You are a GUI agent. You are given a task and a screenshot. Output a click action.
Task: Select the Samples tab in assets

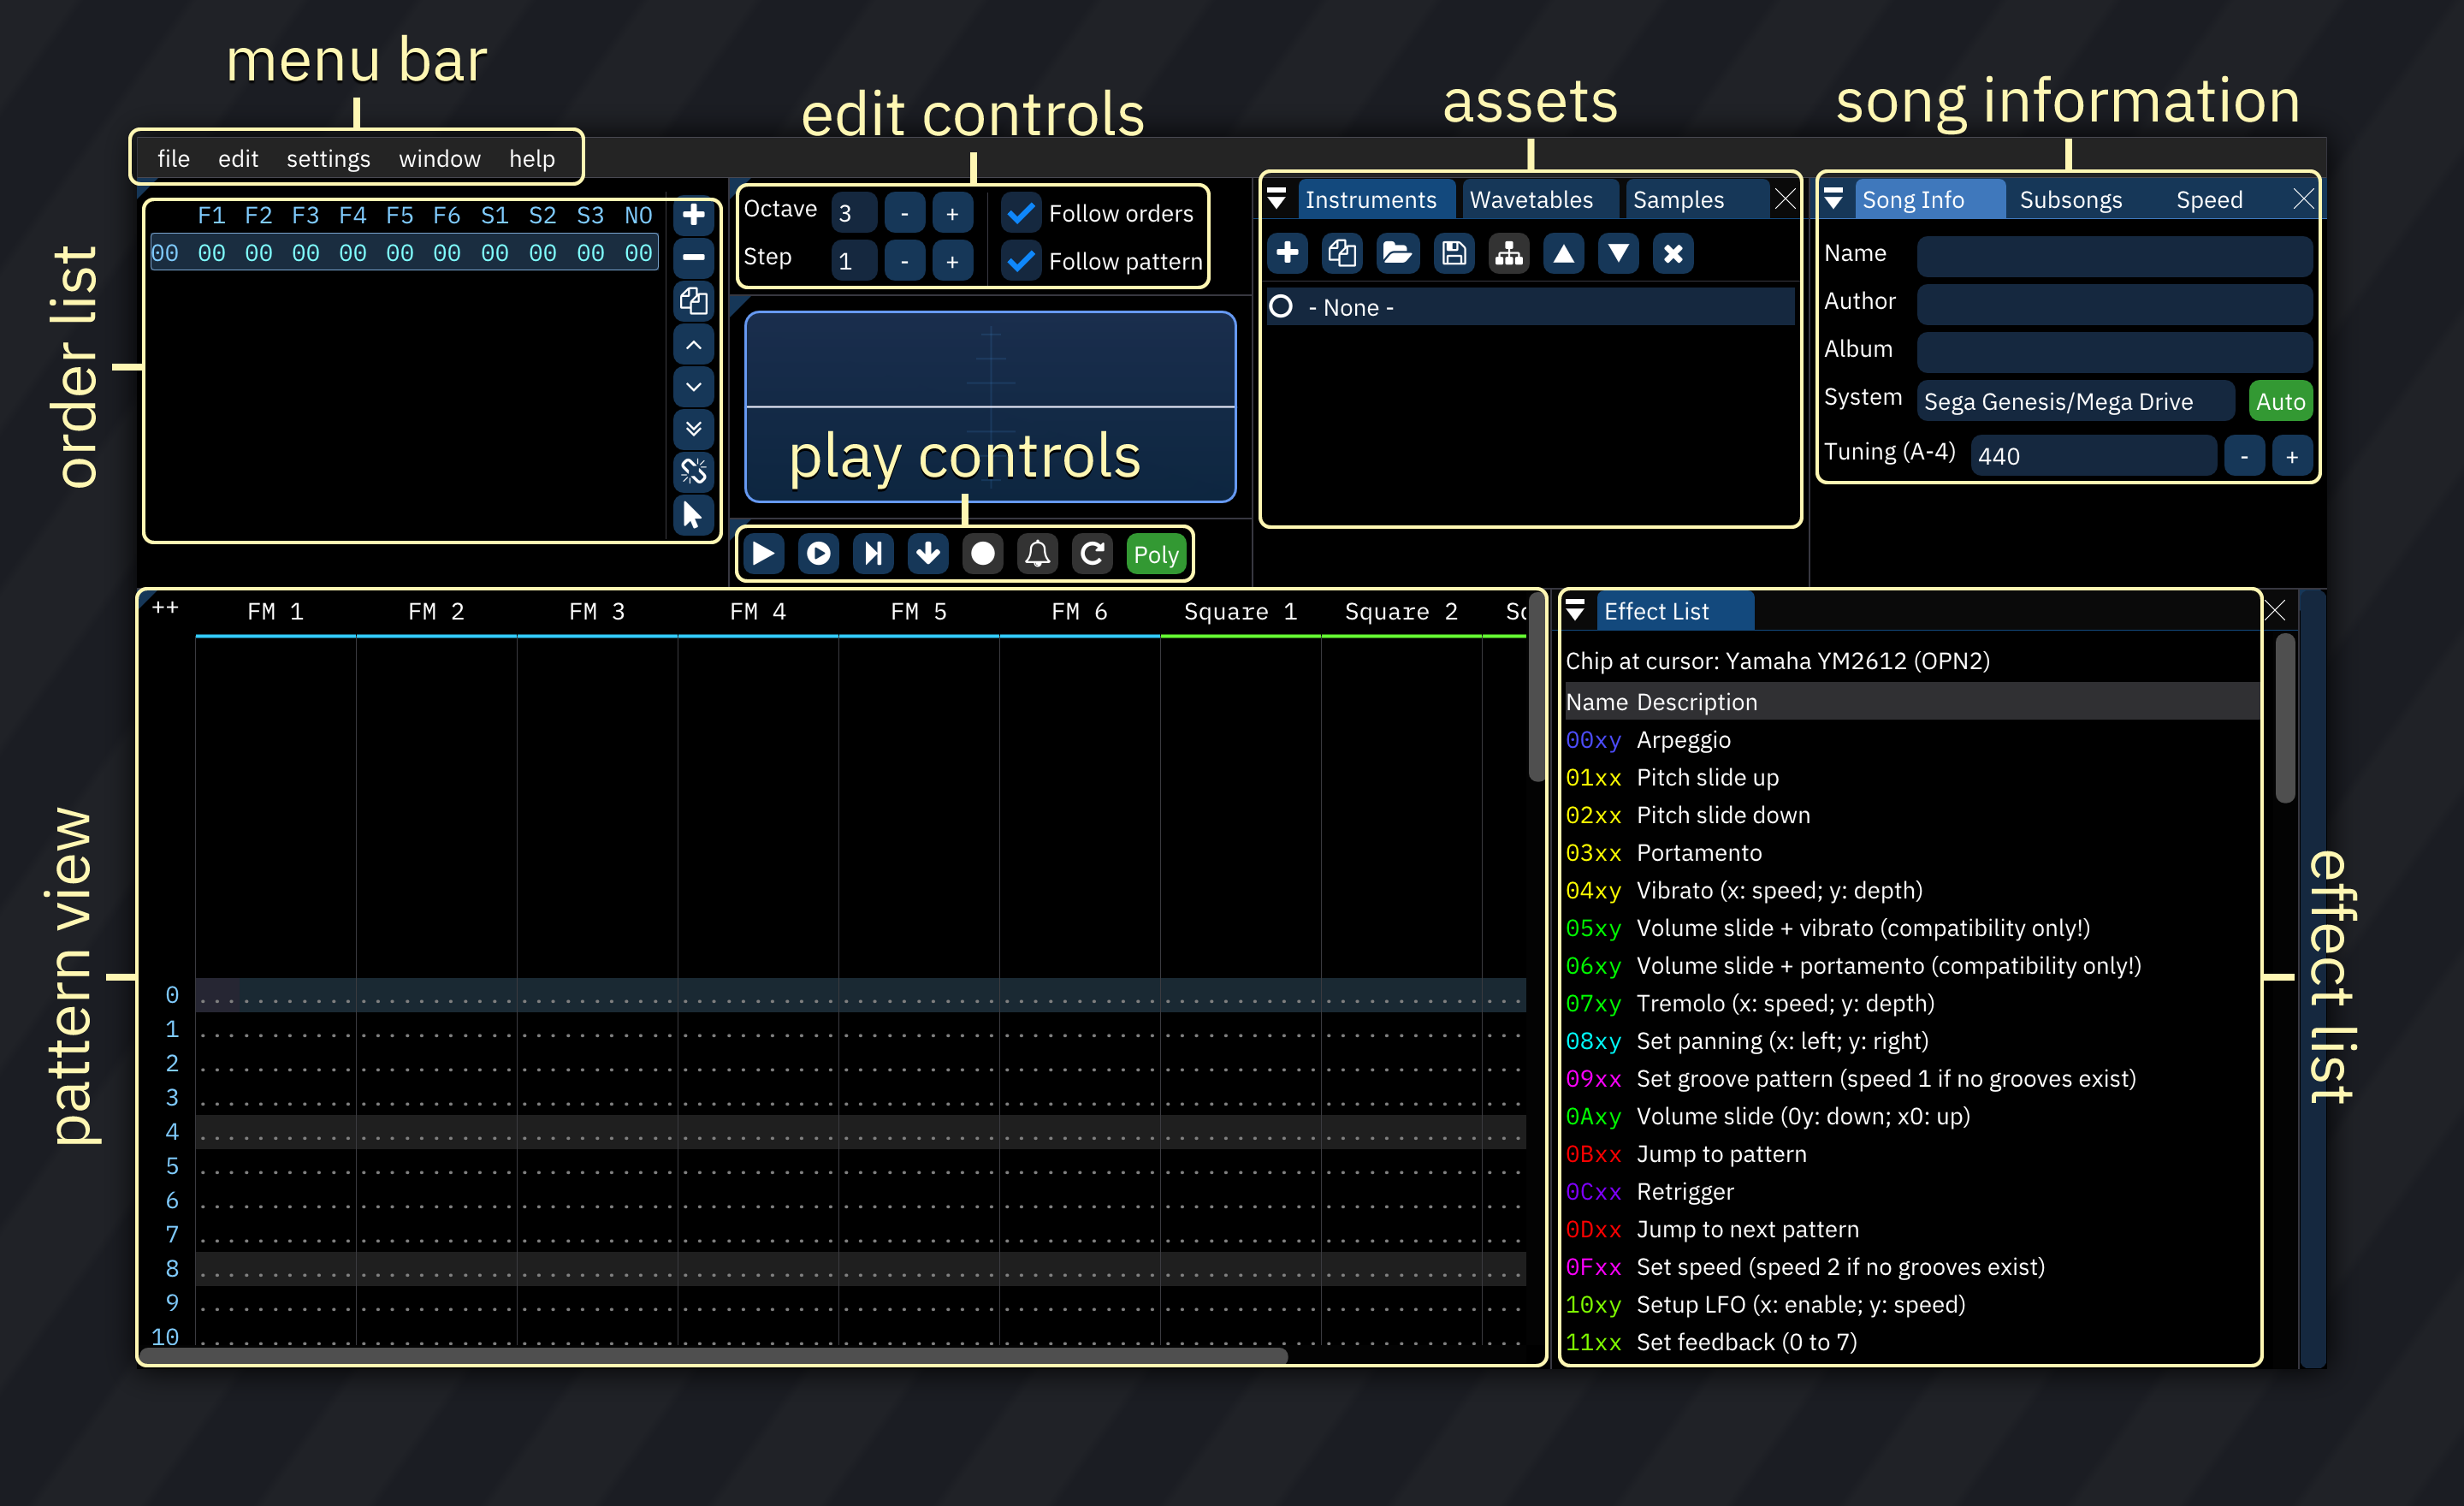coord(1681,197)
